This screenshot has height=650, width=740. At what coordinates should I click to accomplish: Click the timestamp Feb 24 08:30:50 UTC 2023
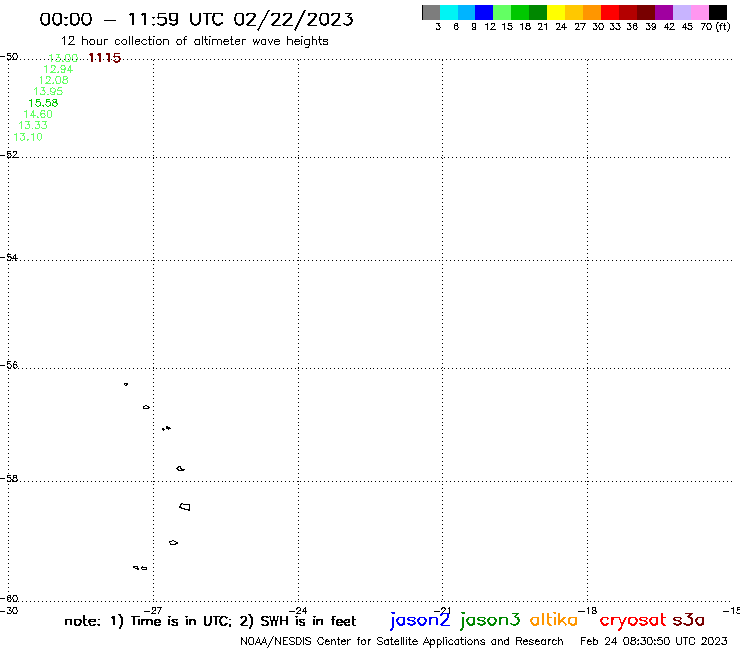[x=654, y=641]
